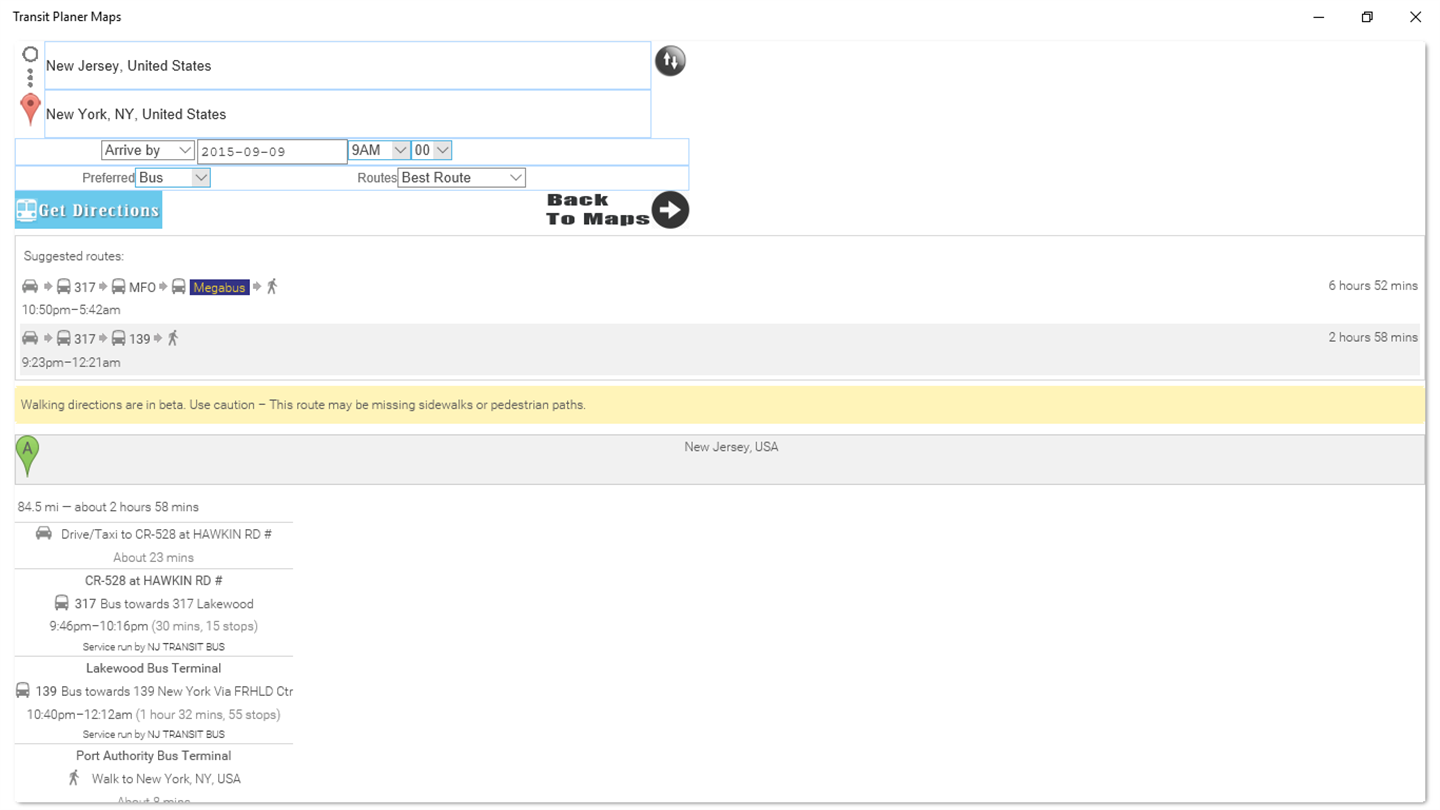The height and width of the screenshot is (810, 1440).
Task: Click the 10:40pm–12:12am schedule line
Action: point(153,714)
